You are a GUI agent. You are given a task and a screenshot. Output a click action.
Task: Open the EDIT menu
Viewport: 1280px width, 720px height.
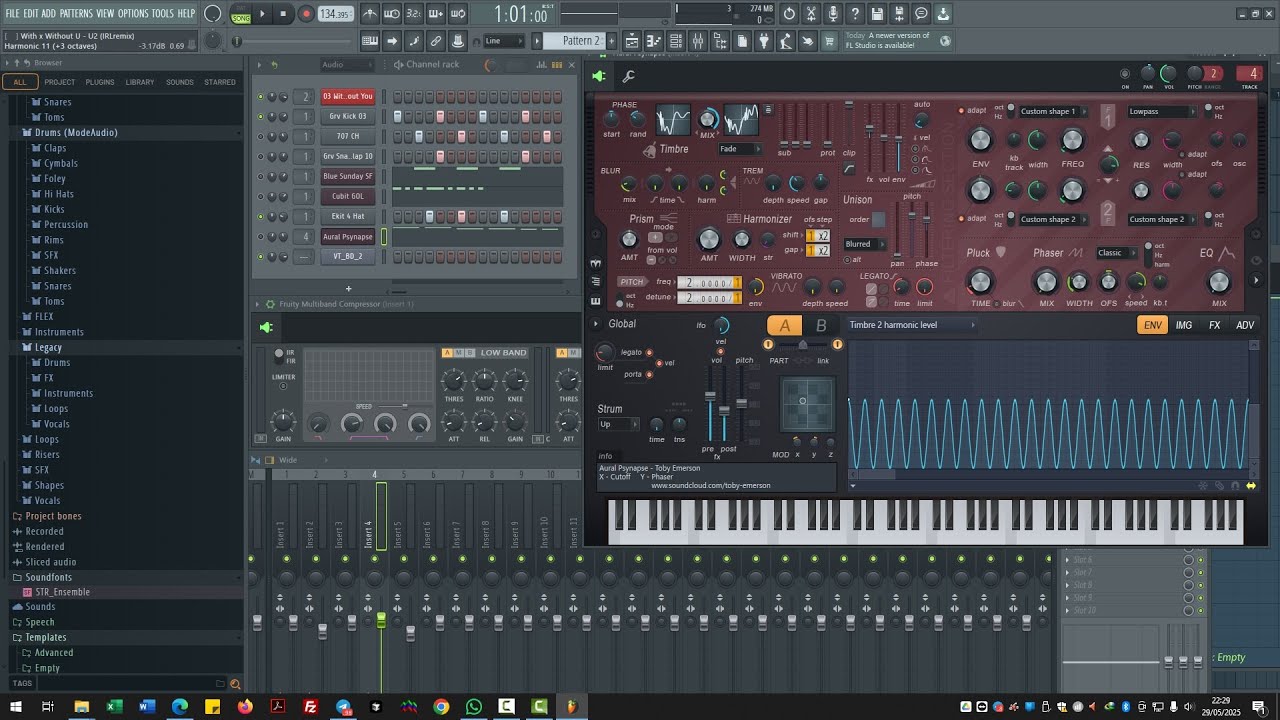coord(31,13)
